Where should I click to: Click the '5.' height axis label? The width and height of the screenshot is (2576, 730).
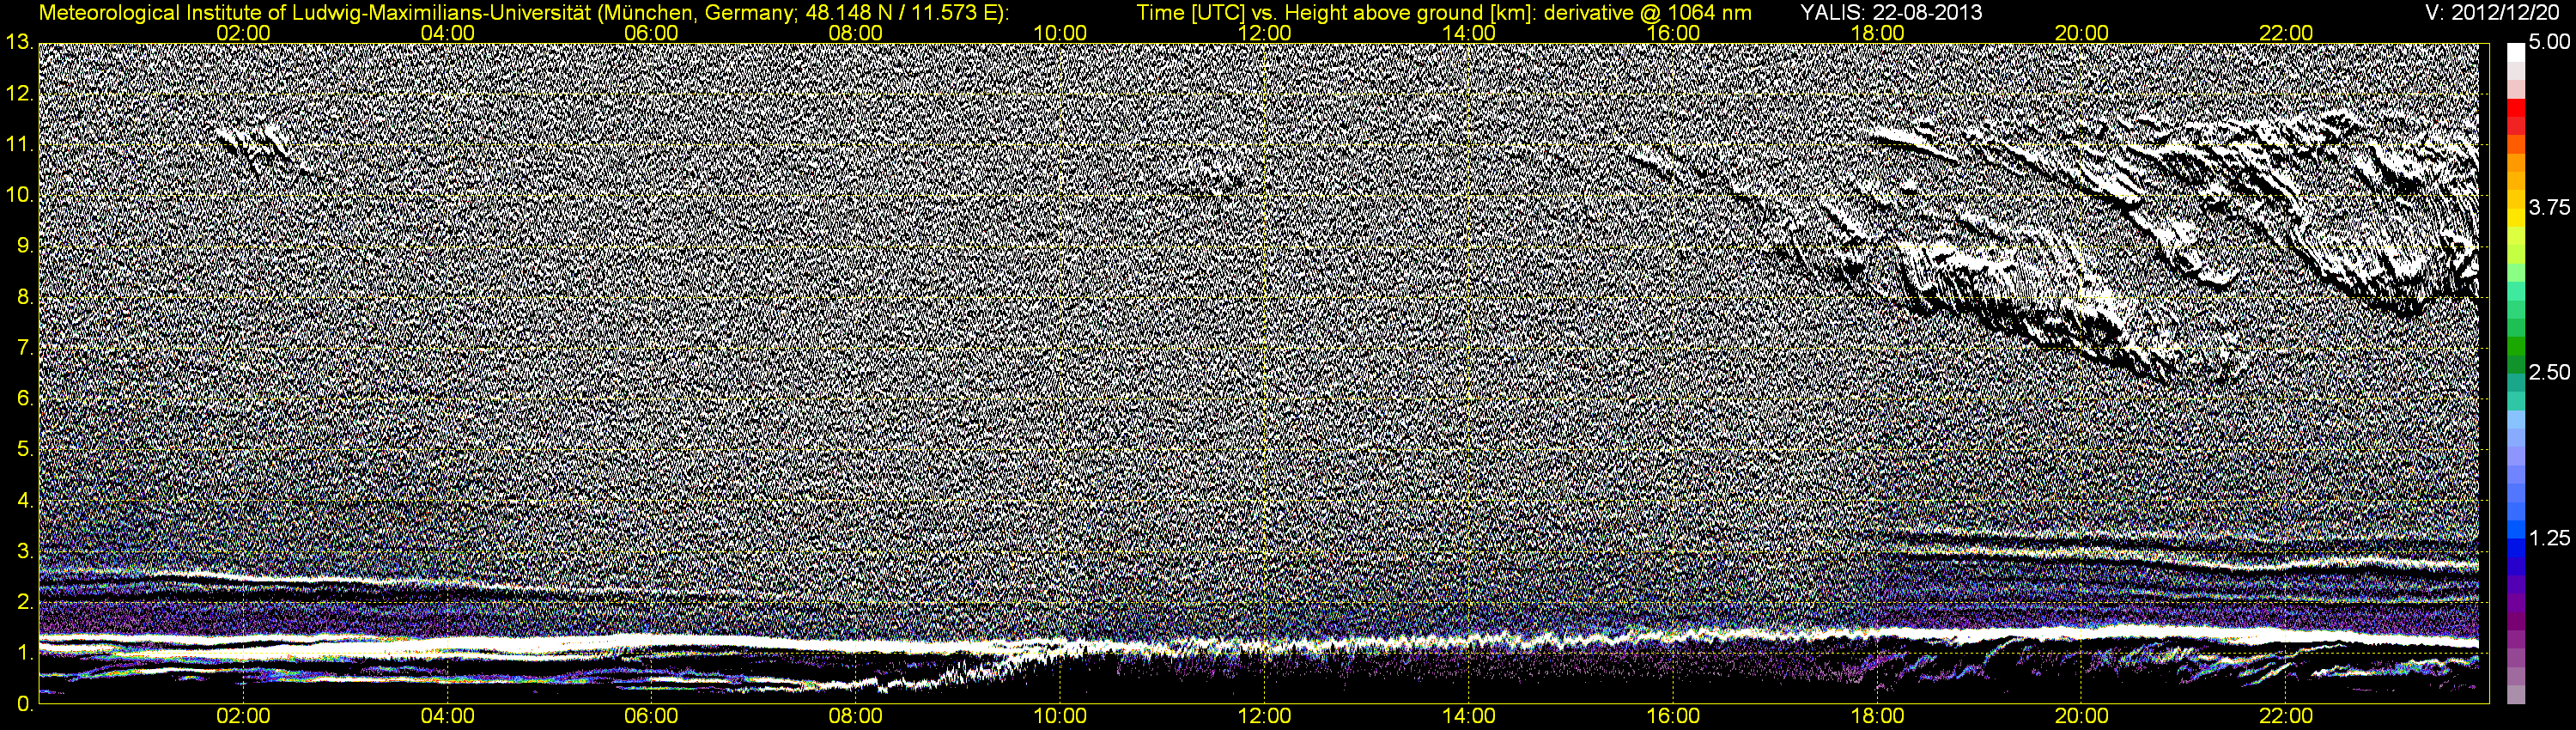25,451
